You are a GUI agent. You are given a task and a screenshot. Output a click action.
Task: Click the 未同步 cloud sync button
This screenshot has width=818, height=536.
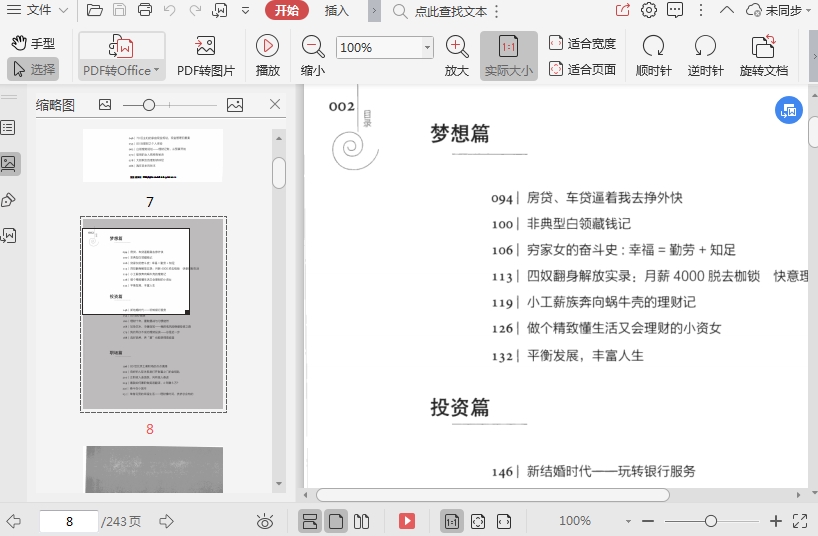tap(778, 10)
